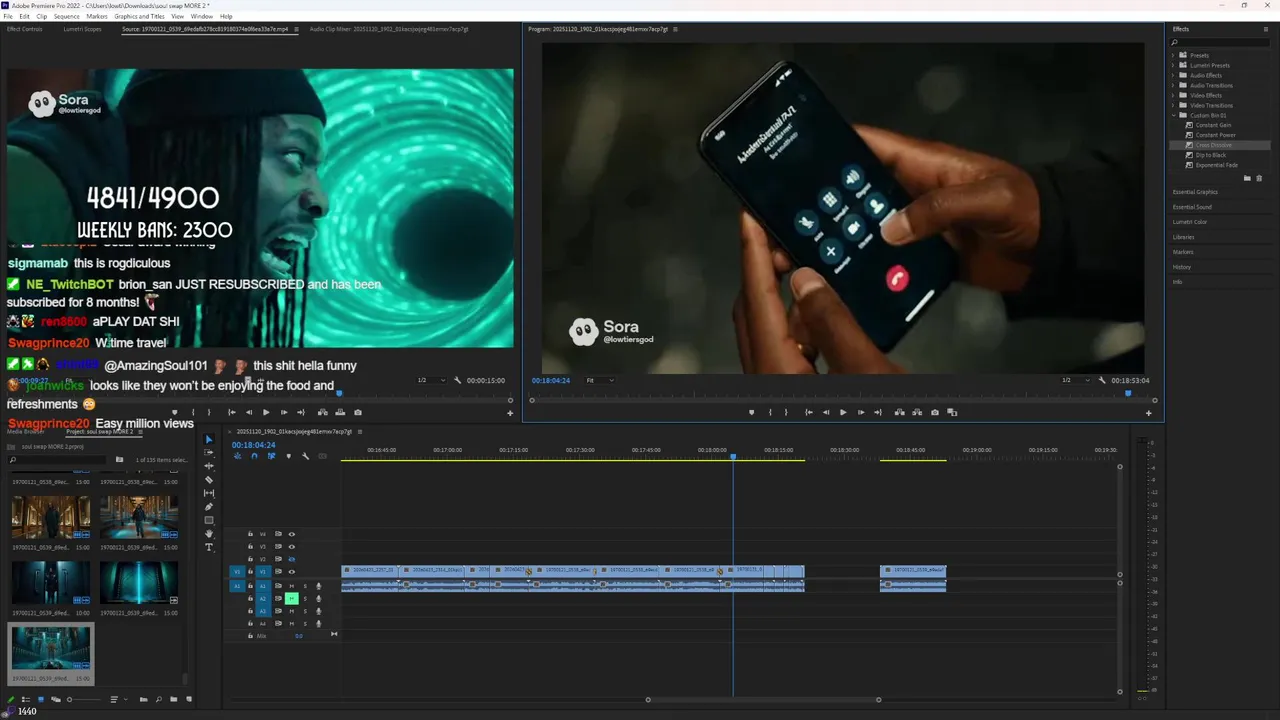This screenshot has width=1280, height=720.
Task: Solo the A3 audio track
Action: [x=305, y=611]
